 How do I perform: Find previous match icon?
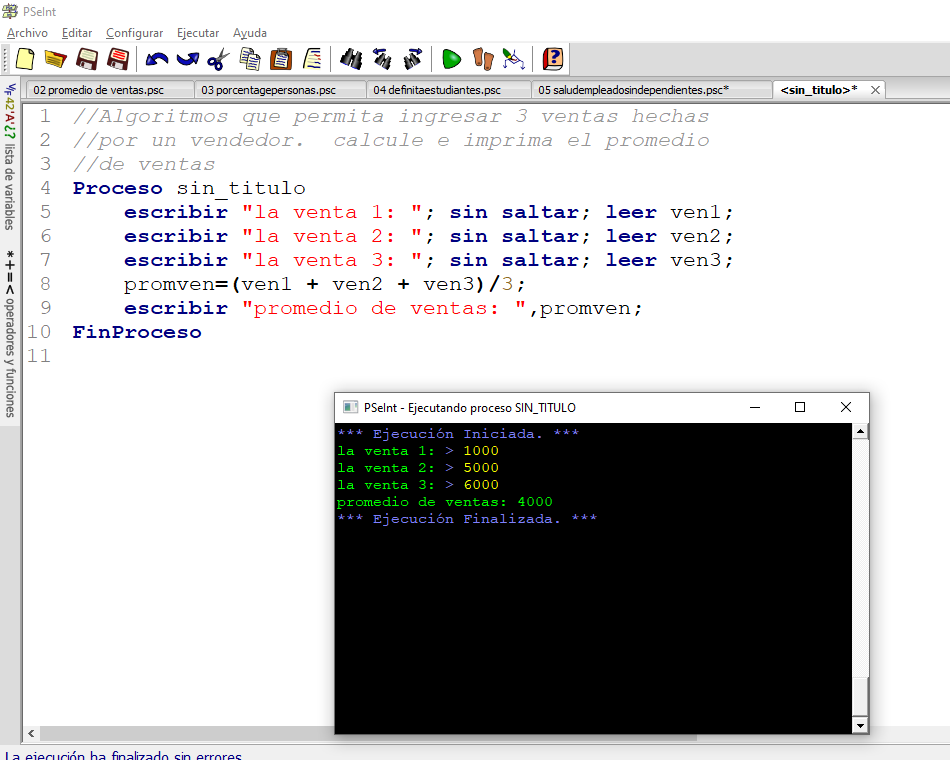382,59
